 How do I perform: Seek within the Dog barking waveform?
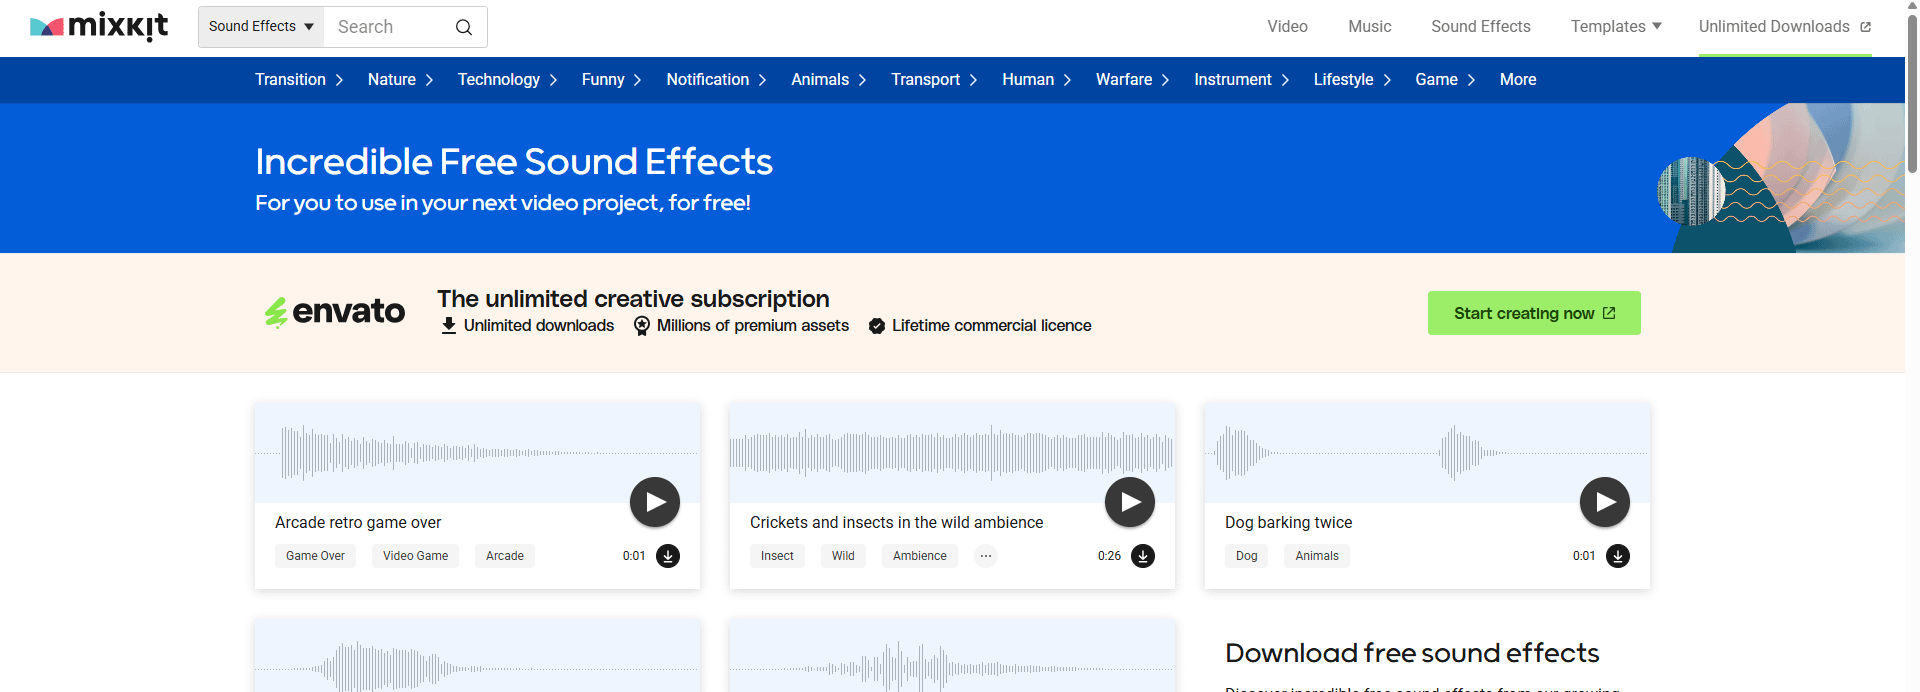[x=1427, y=453]
